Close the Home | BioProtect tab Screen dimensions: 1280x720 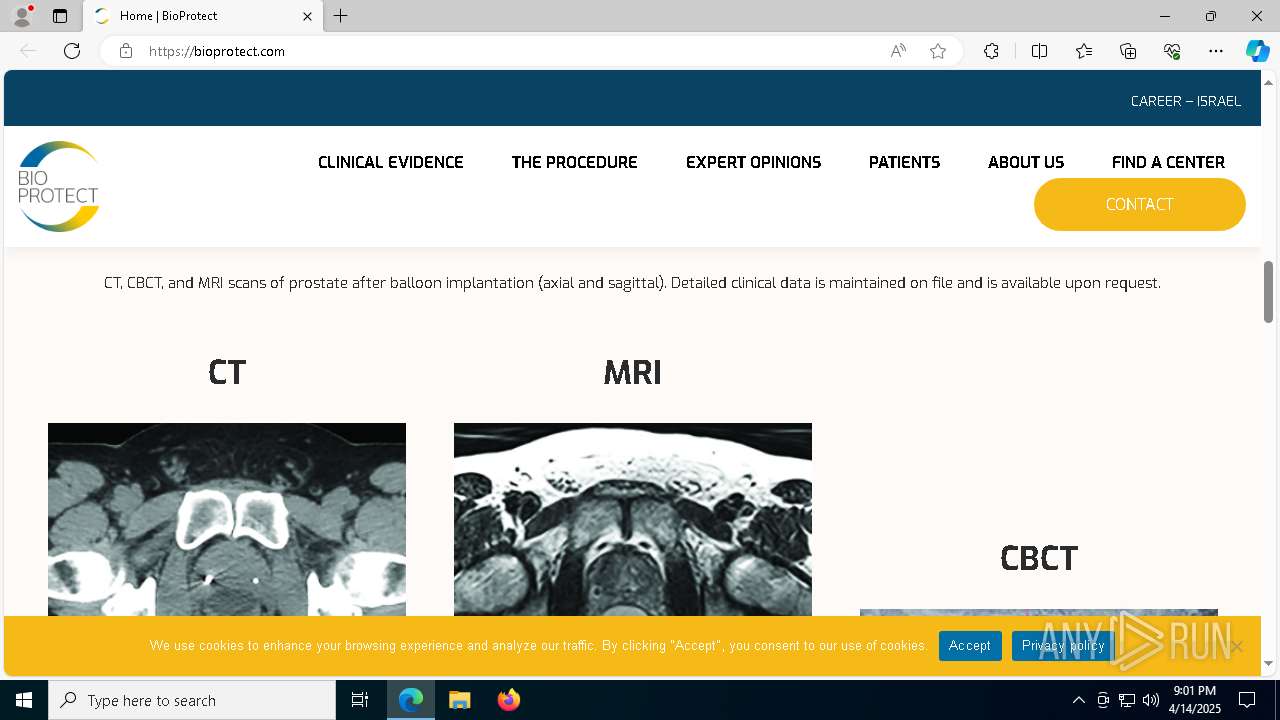pyautogui.click(x=307, y=16)
